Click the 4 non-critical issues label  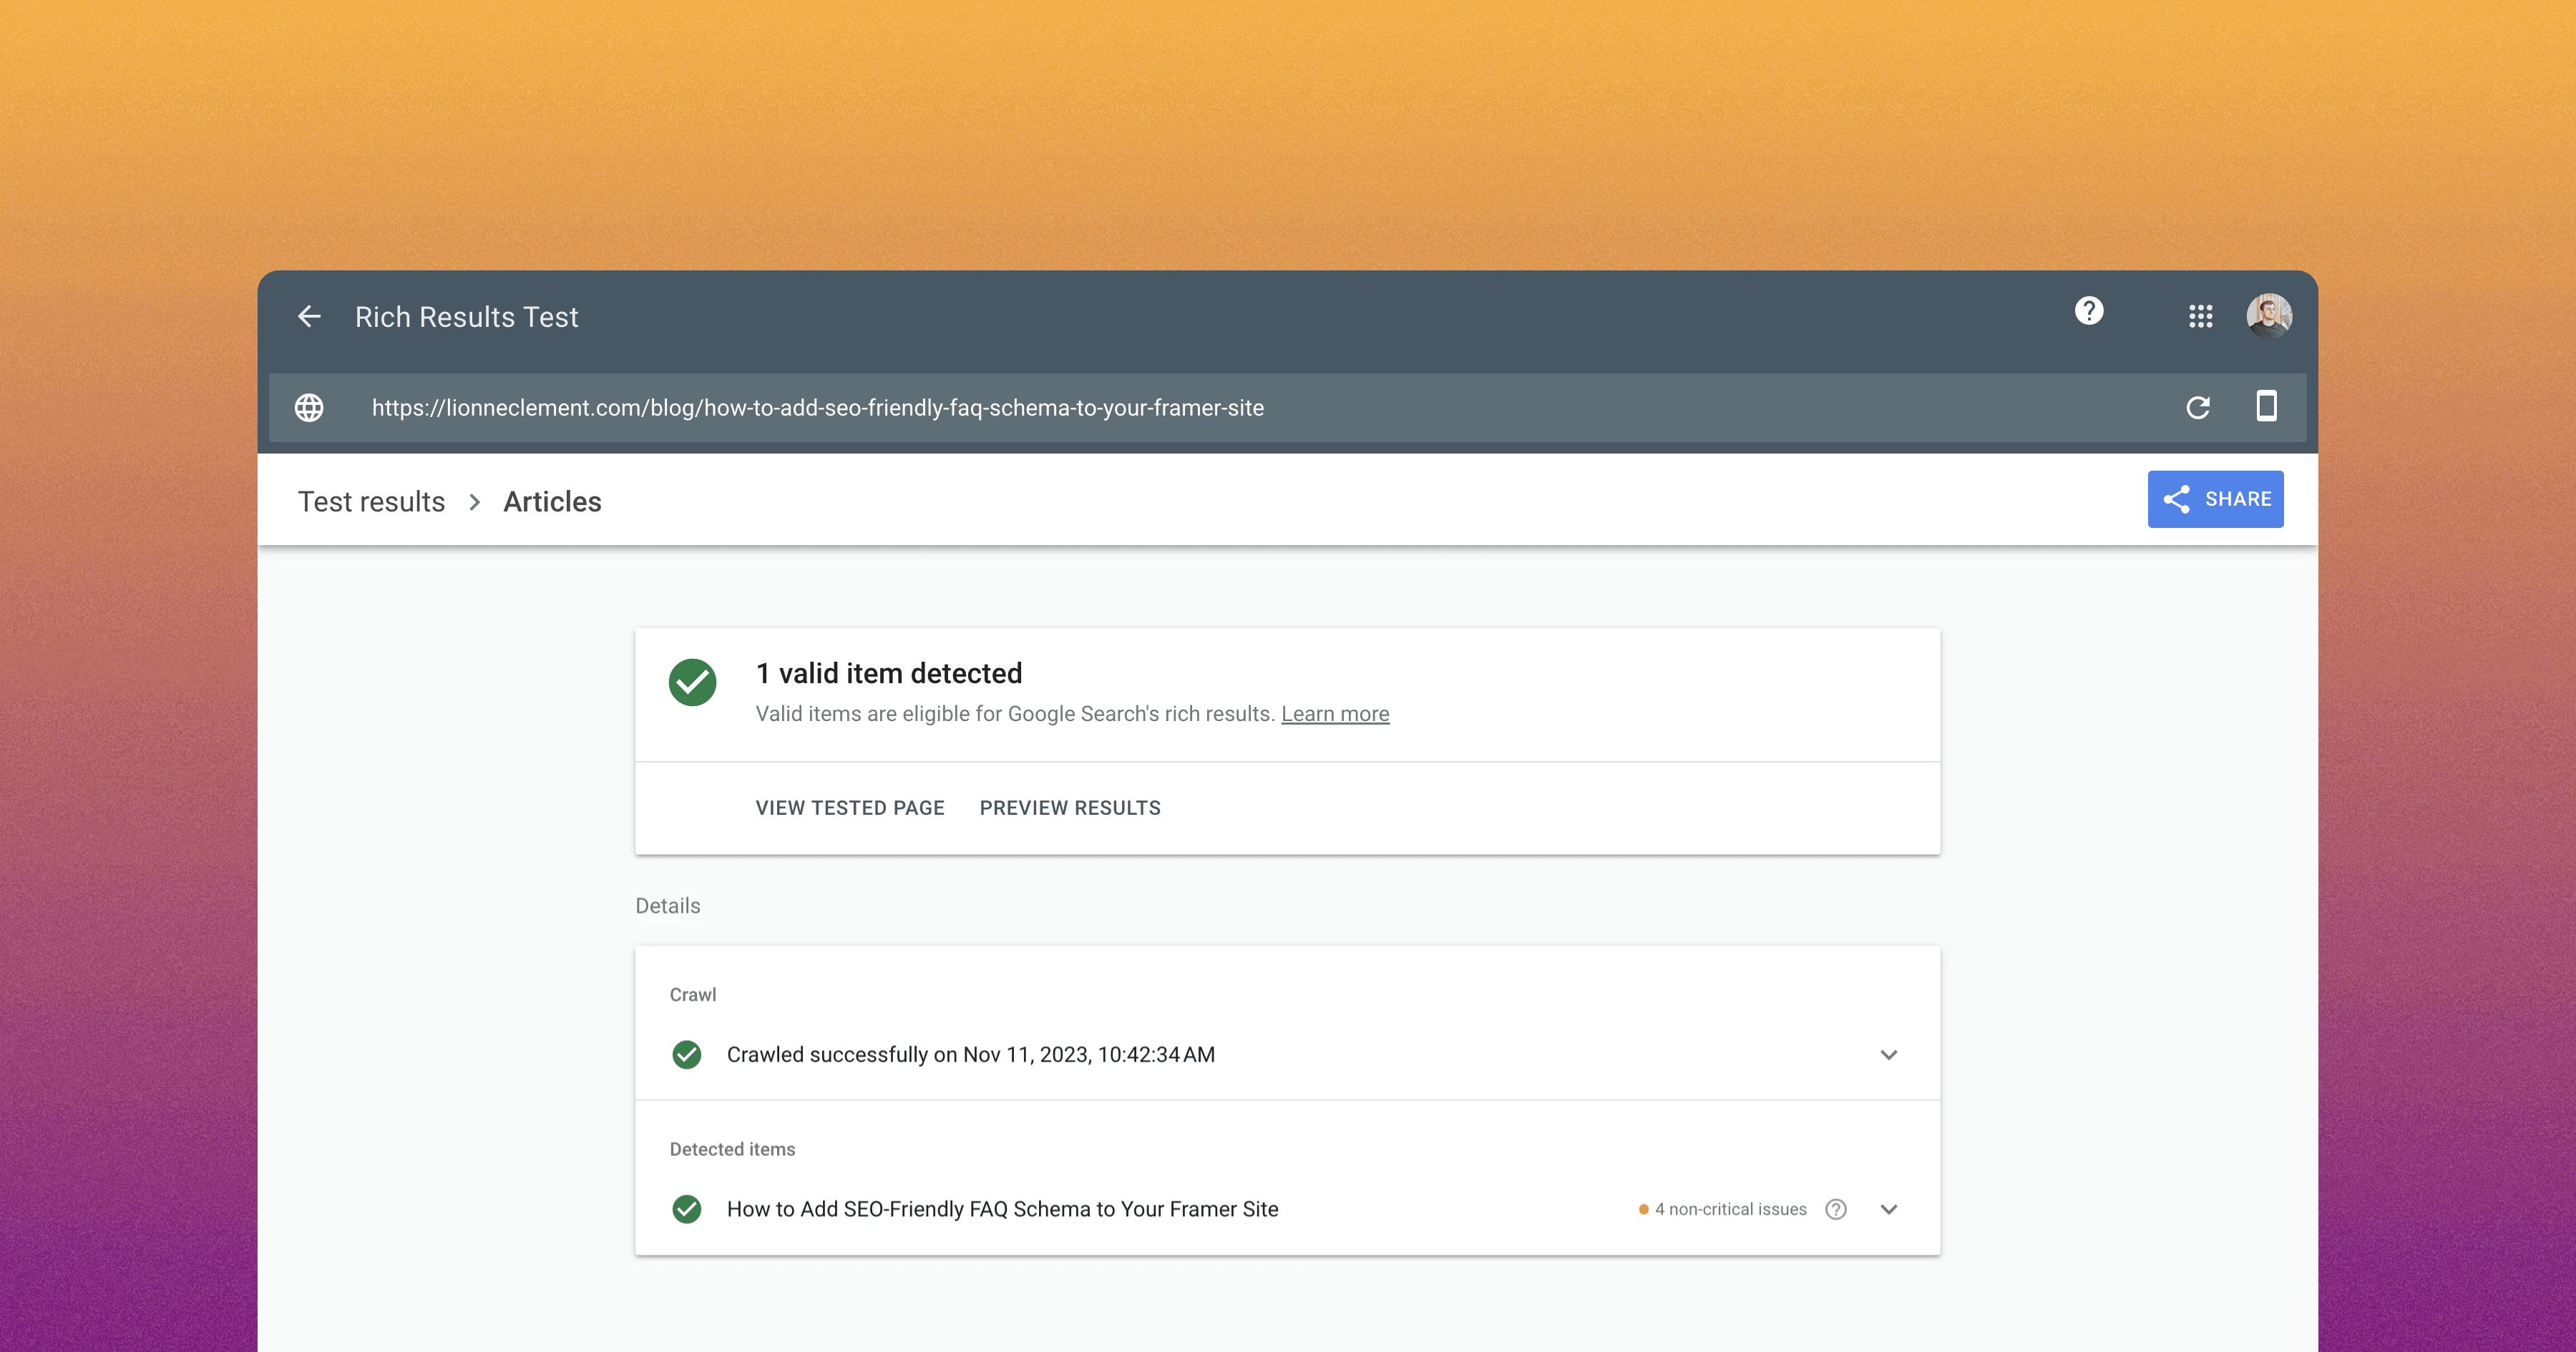coord(1730,1209)
